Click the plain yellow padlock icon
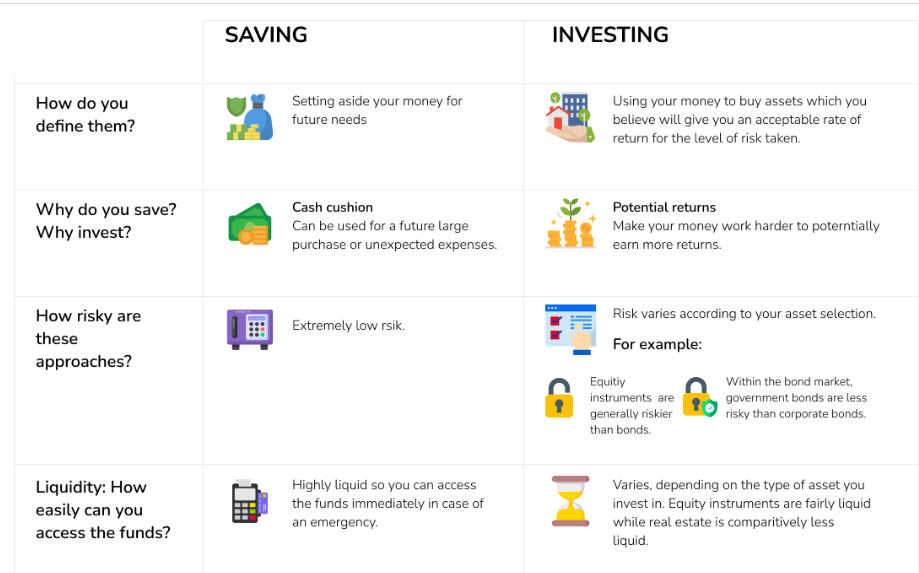Image resolution: width=919 pixels, height=573 pixels. pos(559,398)
